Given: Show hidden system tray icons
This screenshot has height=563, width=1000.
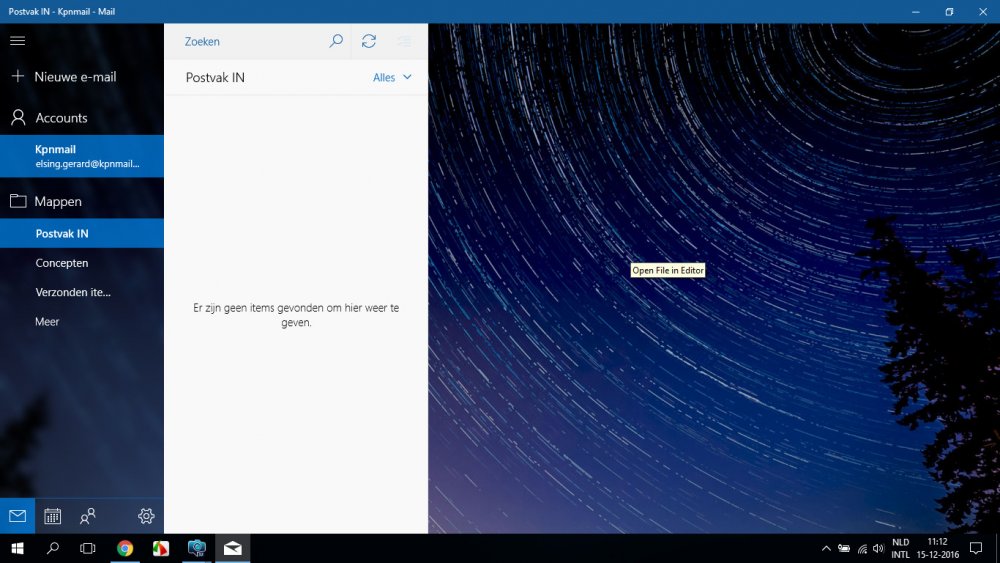Looking at the screenshot, I should [826, 548].
